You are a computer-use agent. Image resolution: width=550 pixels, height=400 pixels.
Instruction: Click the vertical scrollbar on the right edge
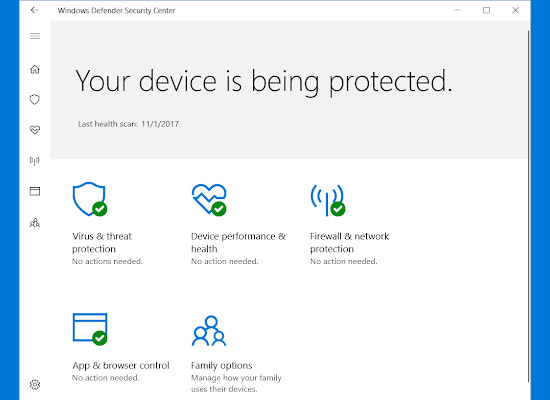(x=528, y=206)
